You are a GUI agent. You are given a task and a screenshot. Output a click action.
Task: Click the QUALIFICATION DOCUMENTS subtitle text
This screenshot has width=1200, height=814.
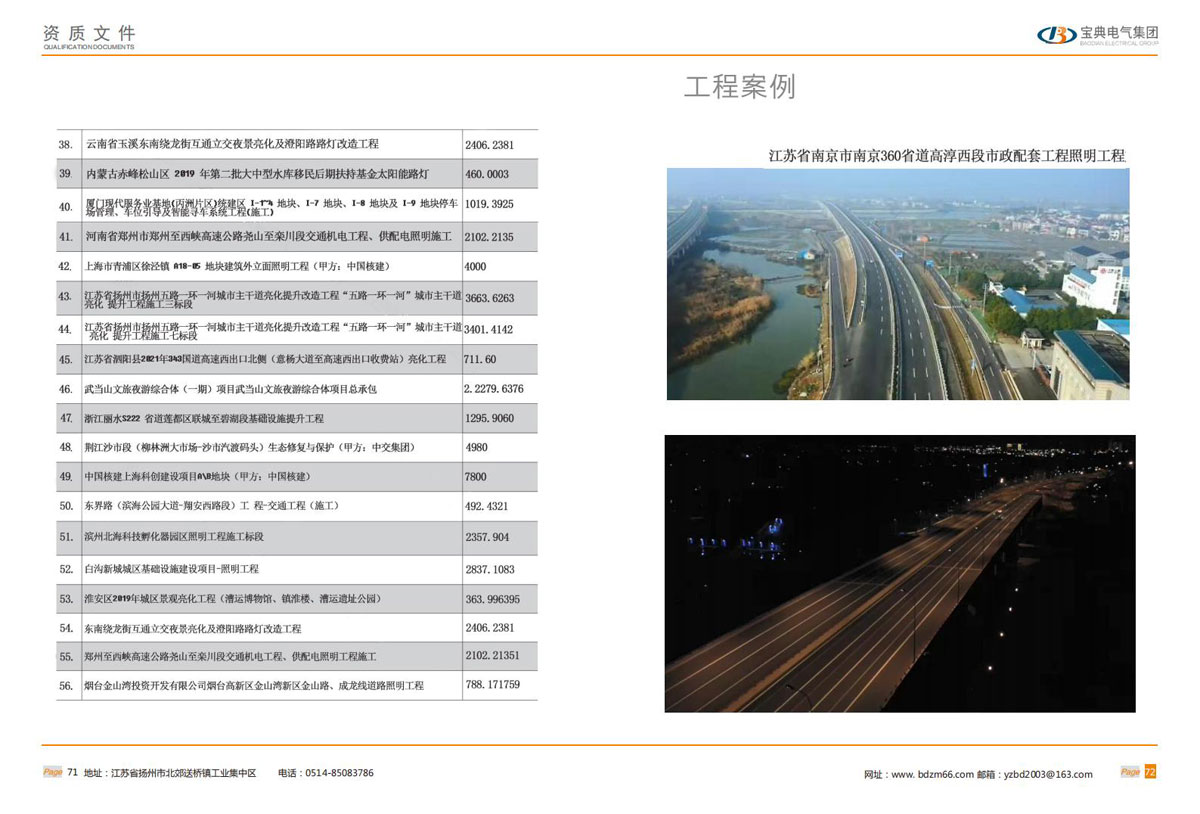coord(87,45)
